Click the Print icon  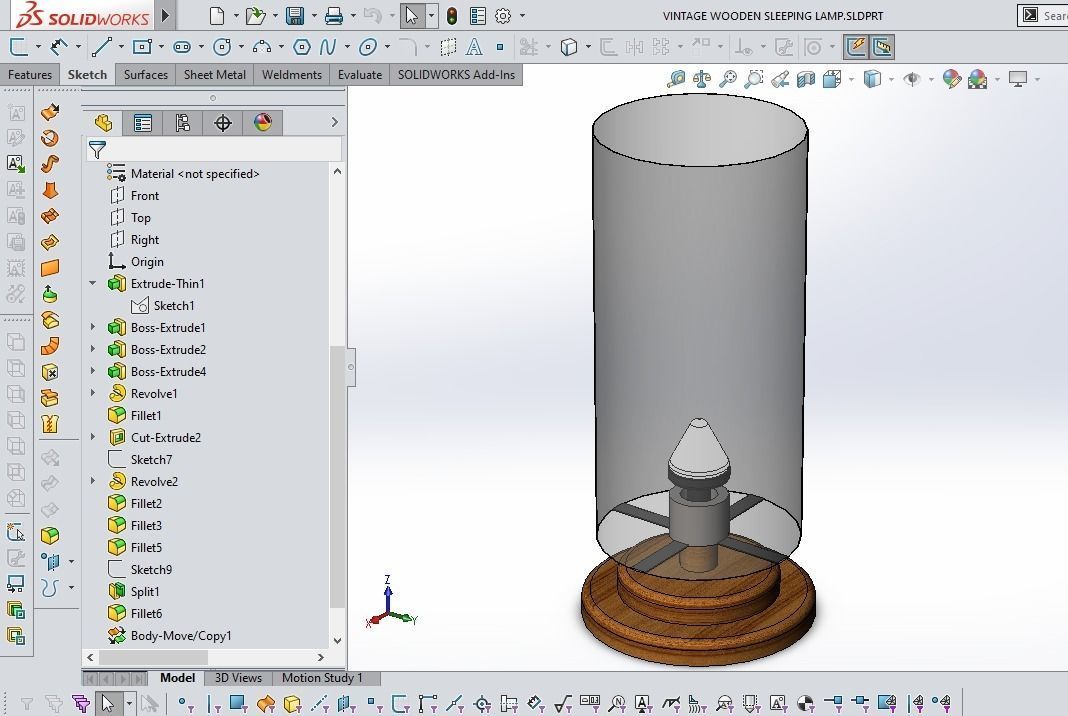click(x=334, y=16)
